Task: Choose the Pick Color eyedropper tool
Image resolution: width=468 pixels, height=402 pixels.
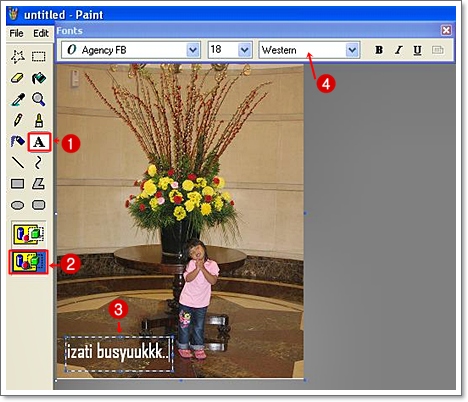Action: (17, 99)
